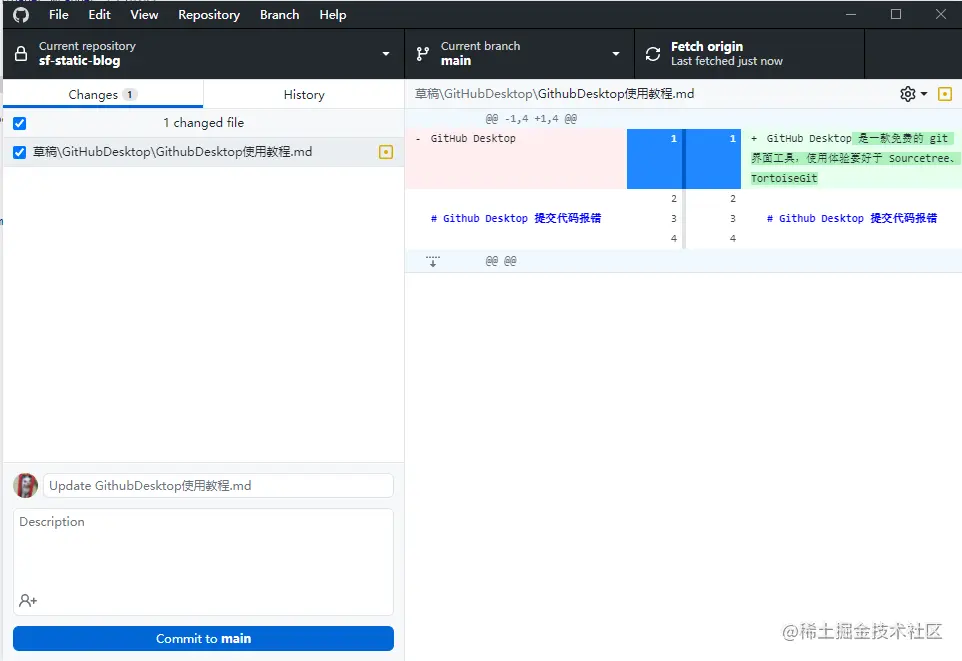Click the Commit to main button
962x661 pixels.
[x=203, y=638]
